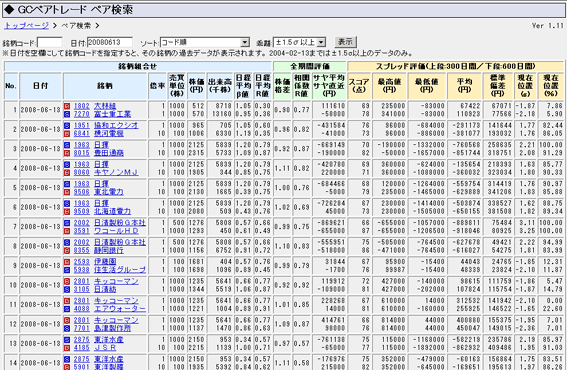
Task: Click the red marker icon beside code 5901
Action: coord(67,367)
